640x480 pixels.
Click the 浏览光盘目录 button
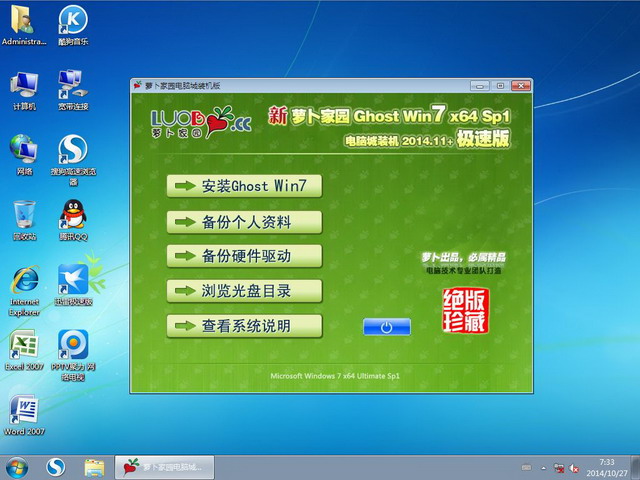tap(244, 291)
